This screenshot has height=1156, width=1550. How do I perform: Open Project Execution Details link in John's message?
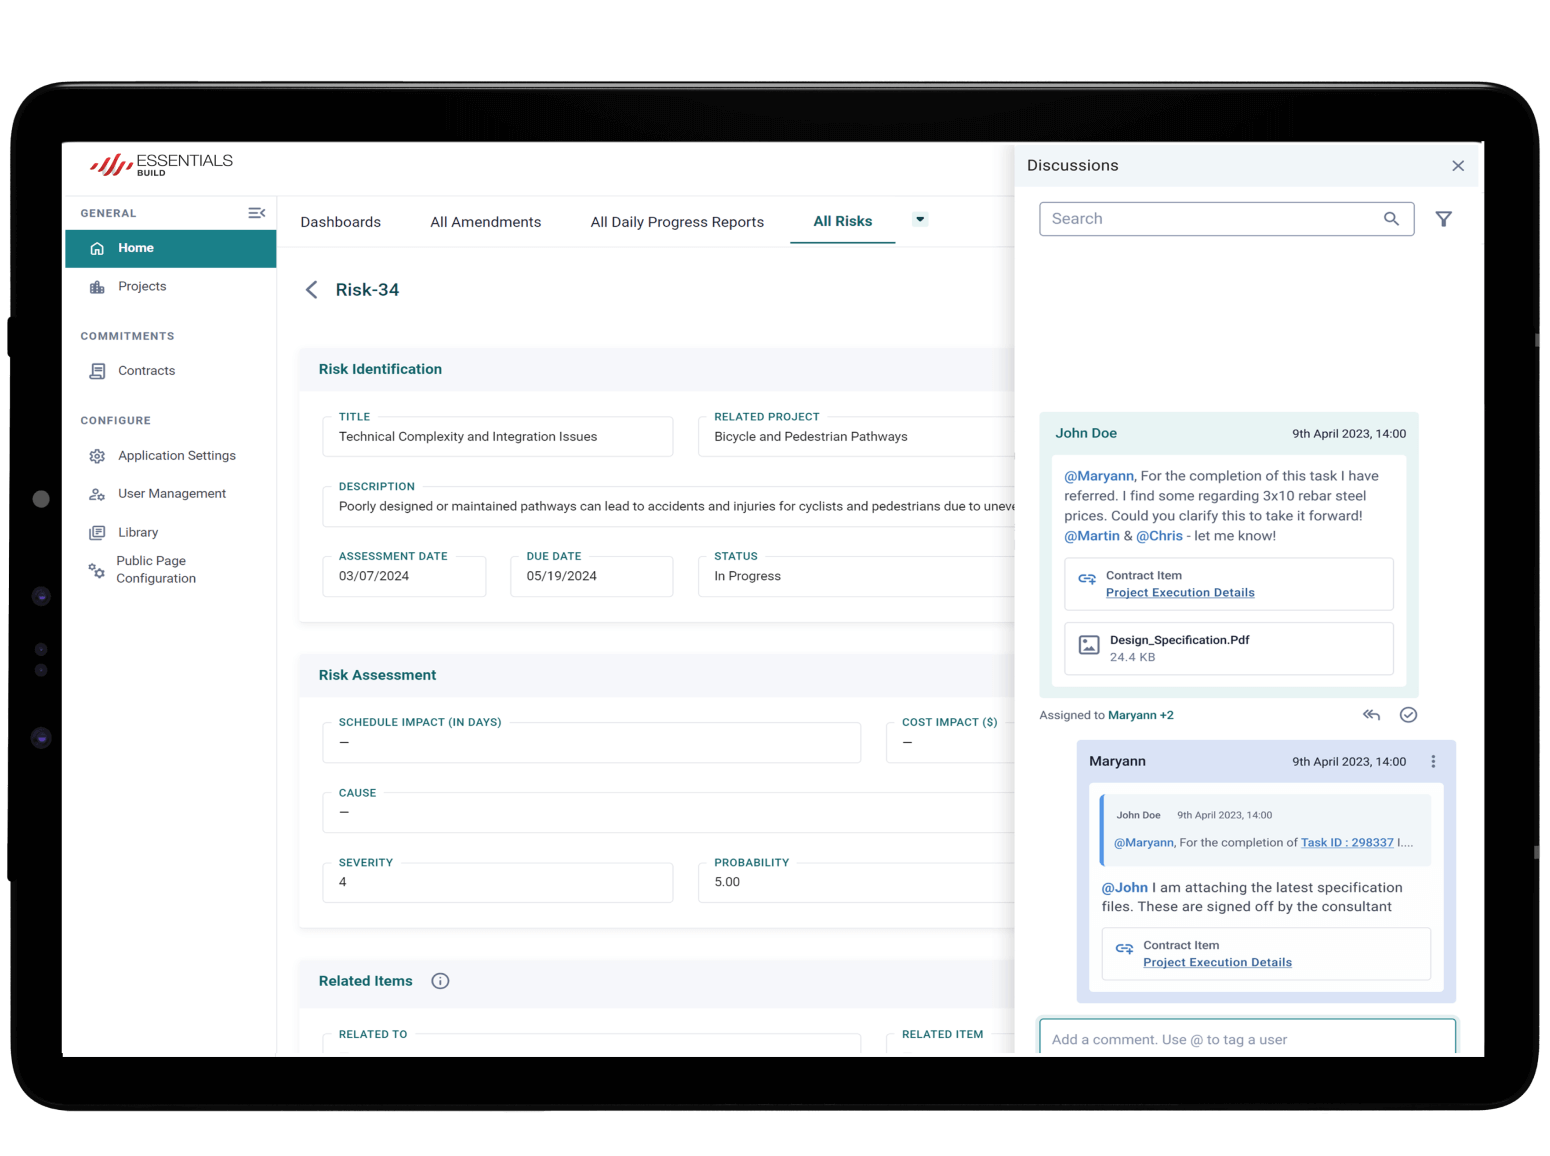click(x=1179, y=593)
